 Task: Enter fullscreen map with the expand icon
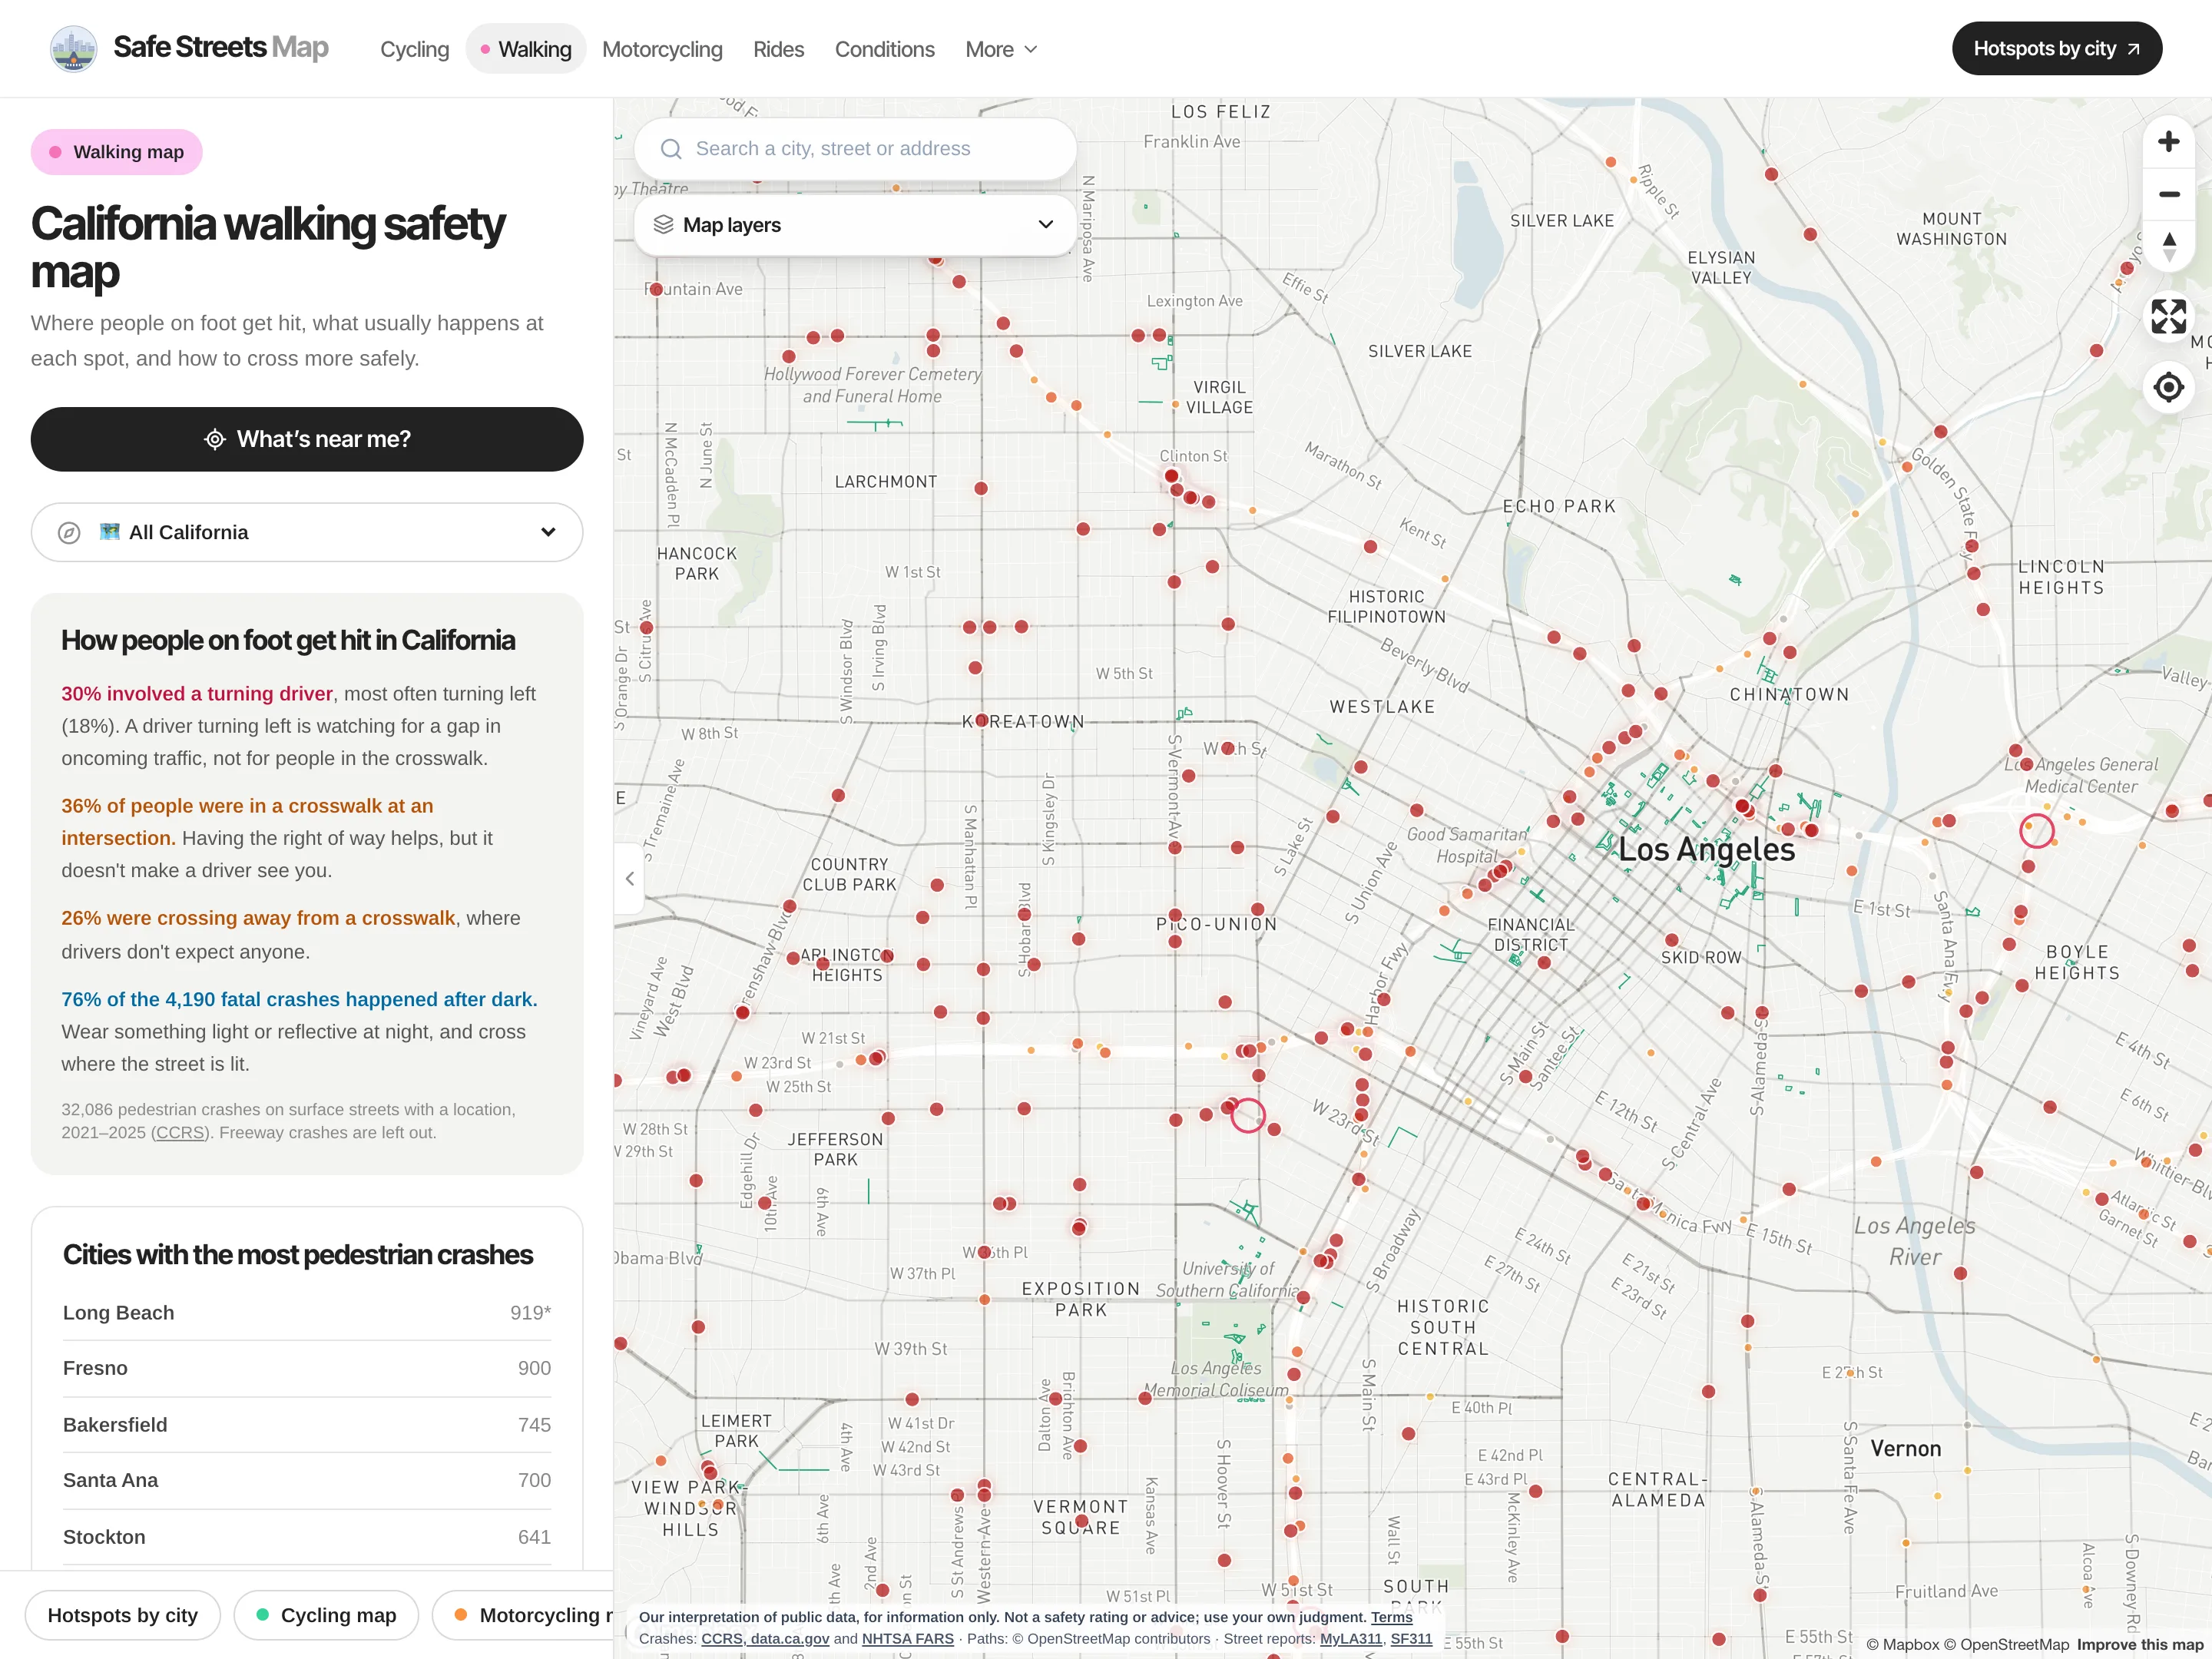tap(2168, 317)
